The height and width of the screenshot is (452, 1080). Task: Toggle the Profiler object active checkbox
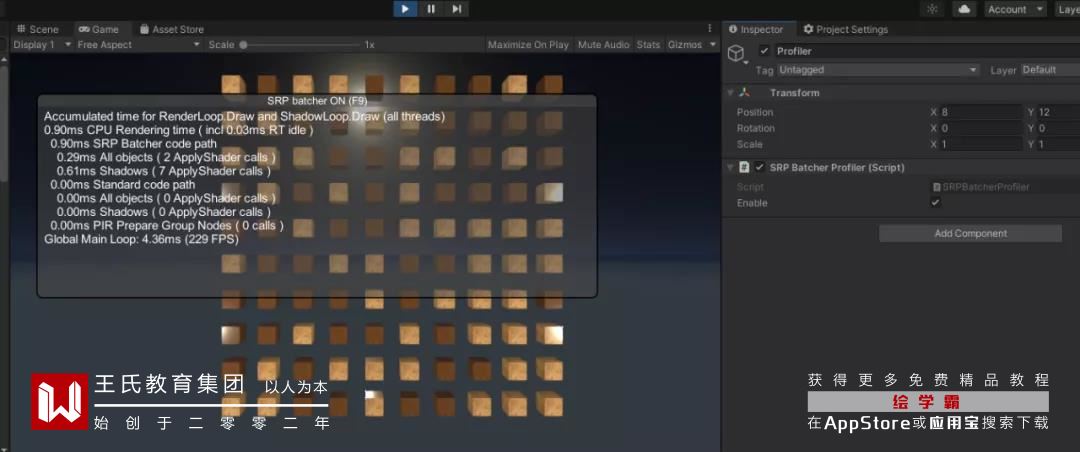click(765, 51)
